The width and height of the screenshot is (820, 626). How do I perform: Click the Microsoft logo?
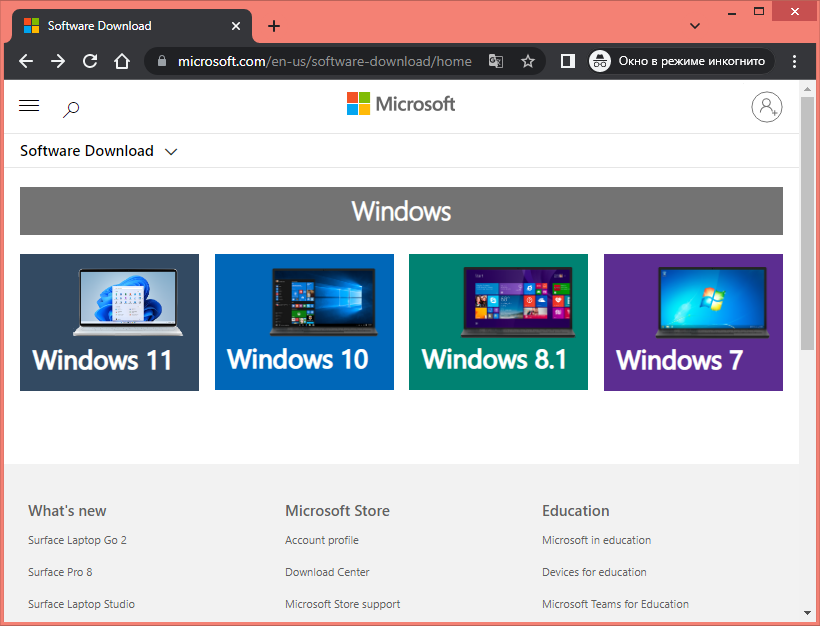point(401,104)
